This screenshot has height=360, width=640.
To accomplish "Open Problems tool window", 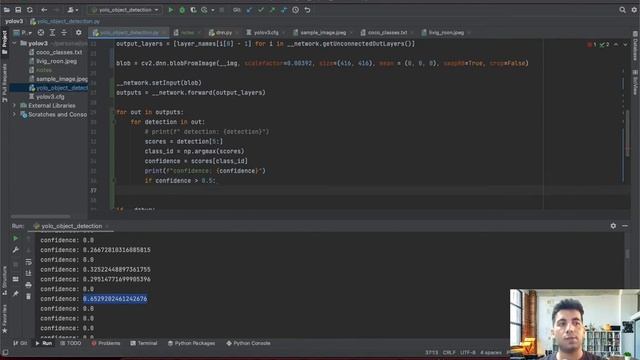I will click(106, 343).
